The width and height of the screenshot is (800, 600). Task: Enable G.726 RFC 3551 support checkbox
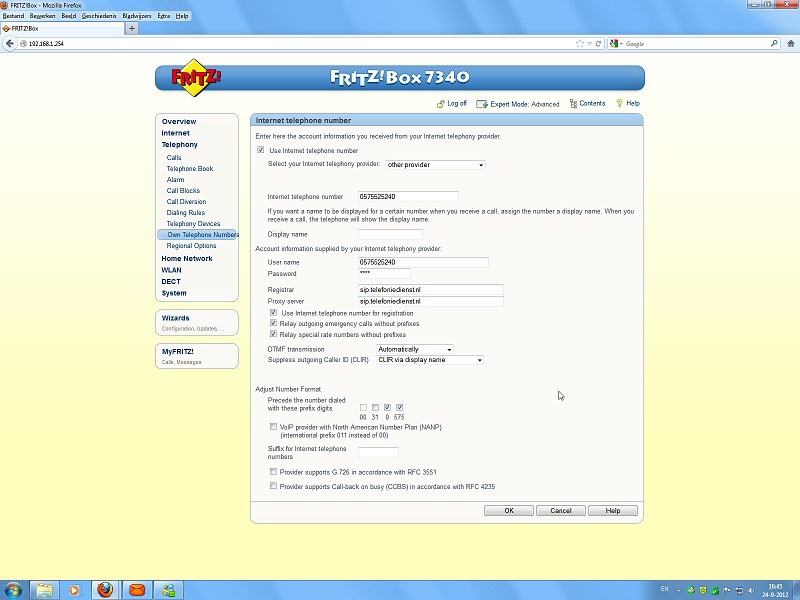273,471
